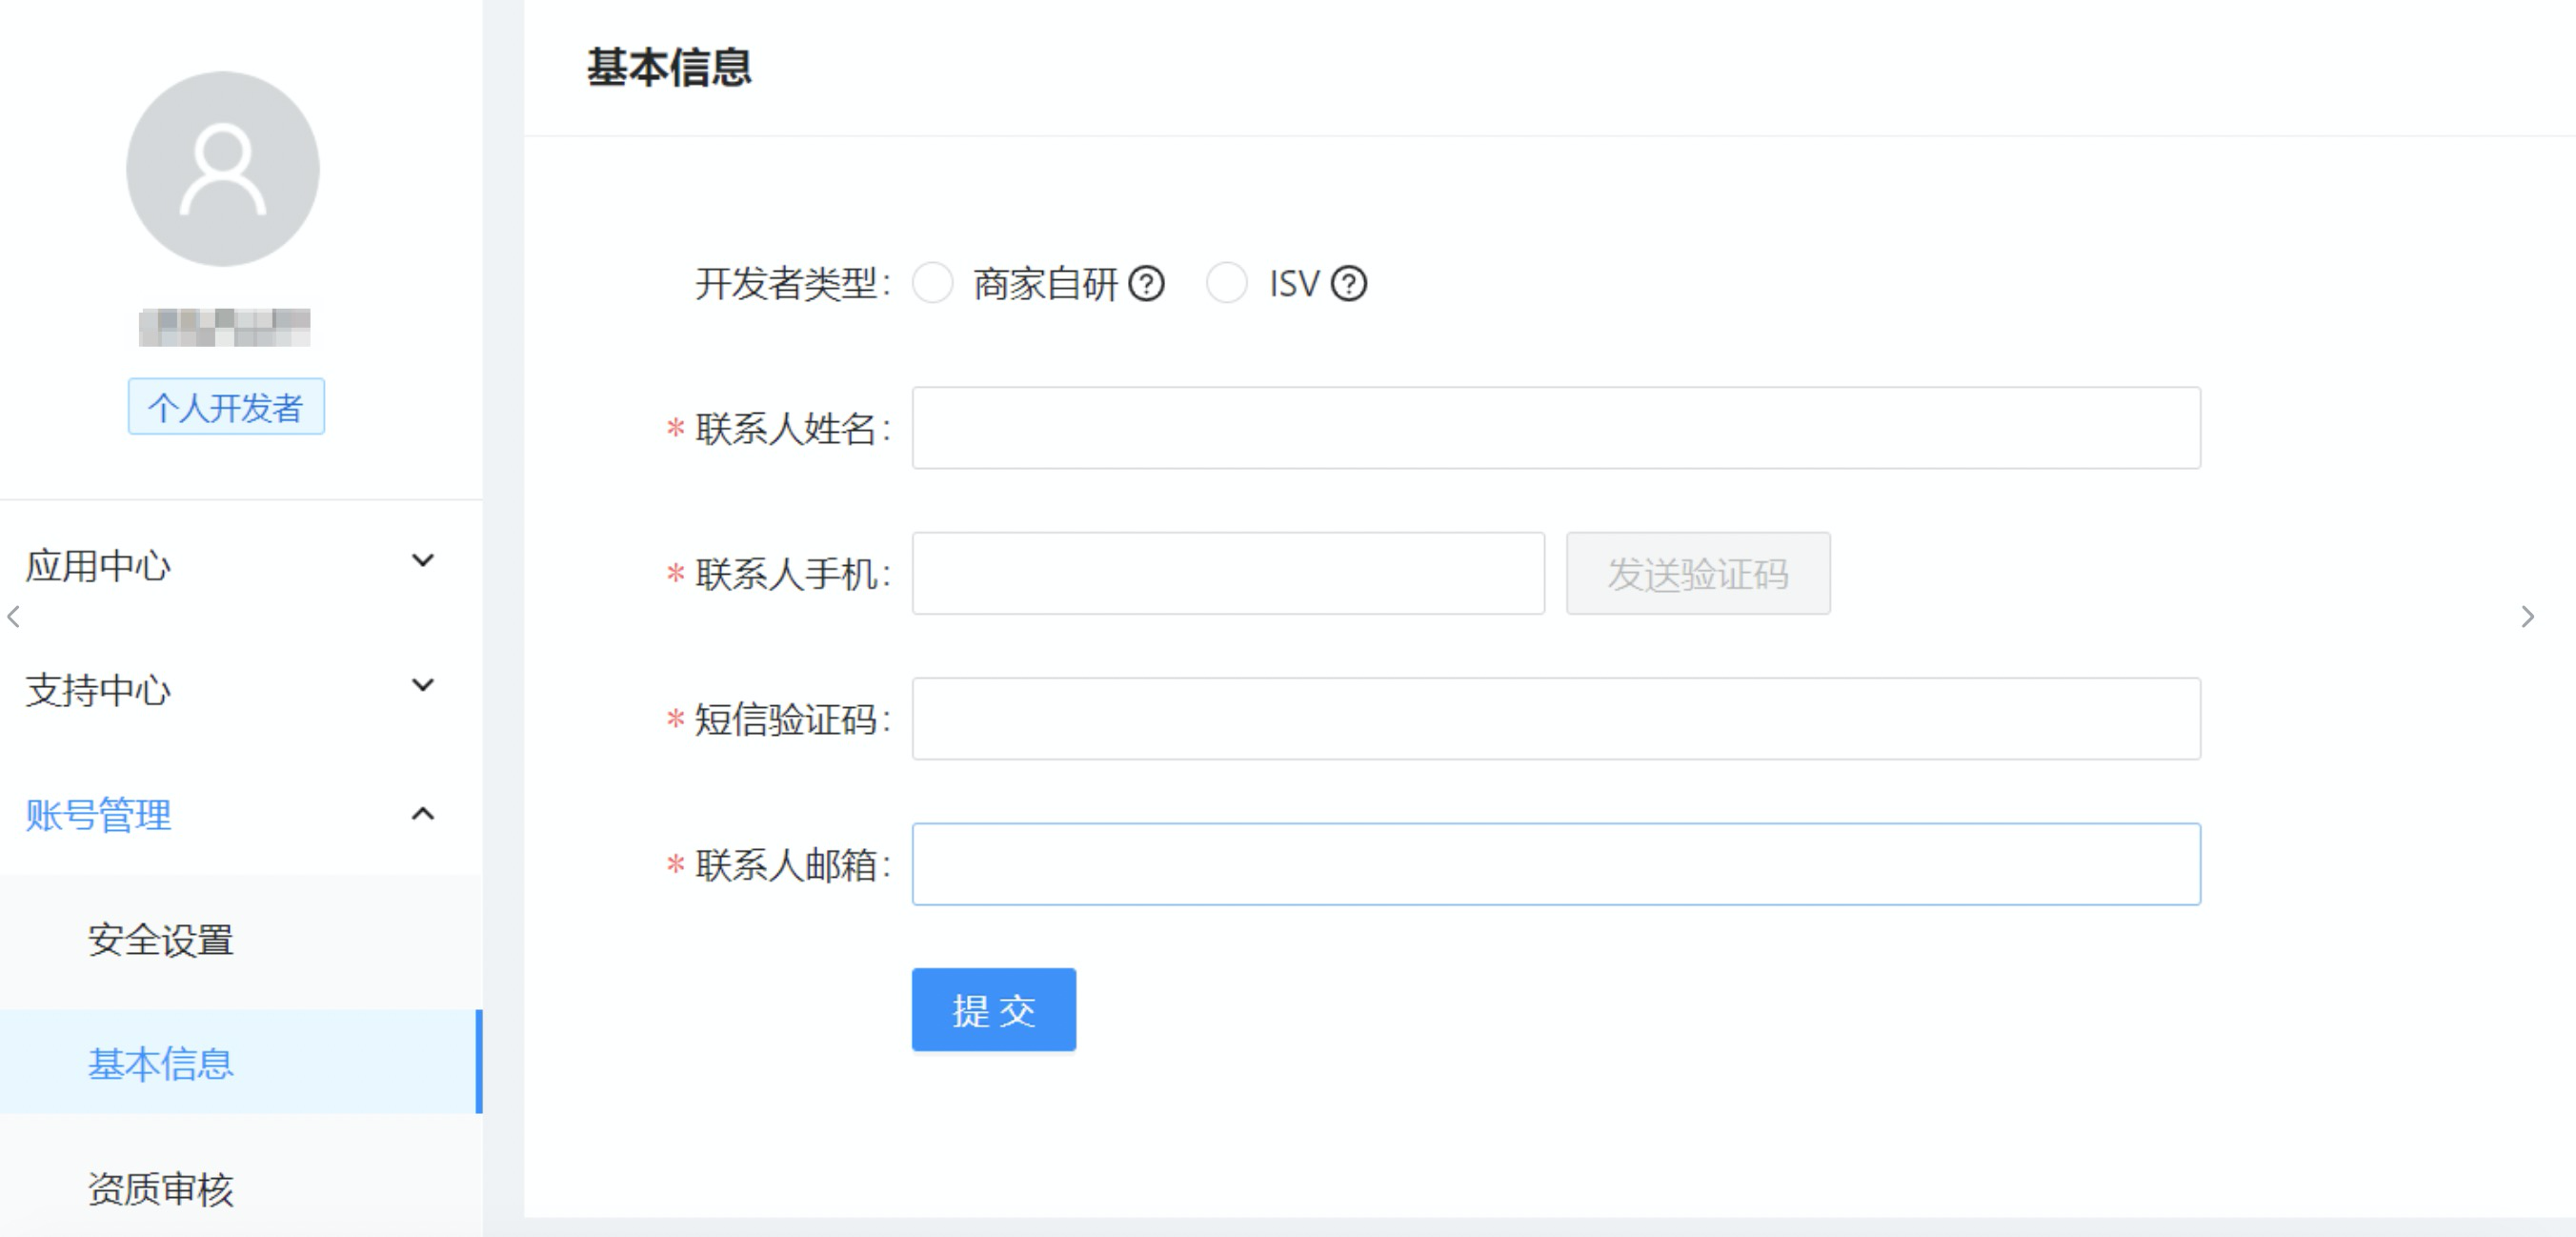
Task: Click the 个人开发者 tag
Action: point(226,407)
